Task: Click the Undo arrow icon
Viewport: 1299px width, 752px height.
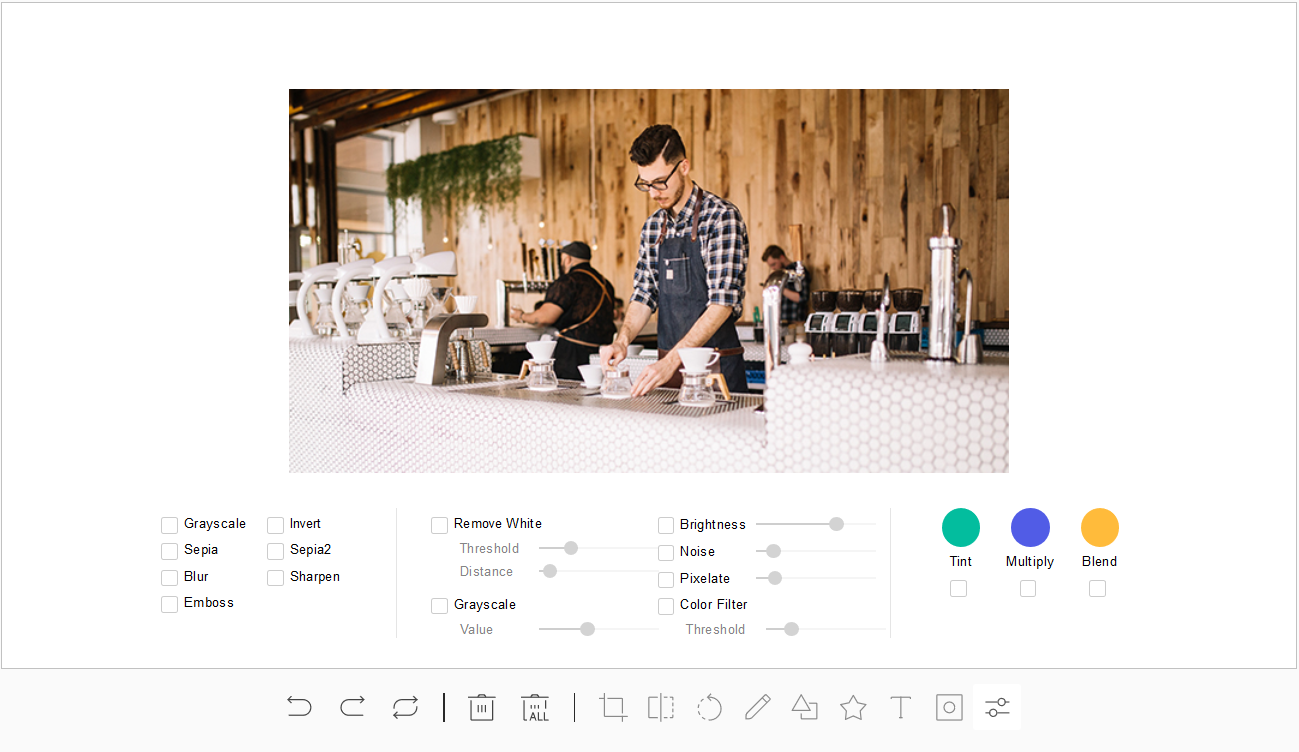Action: 299,708
